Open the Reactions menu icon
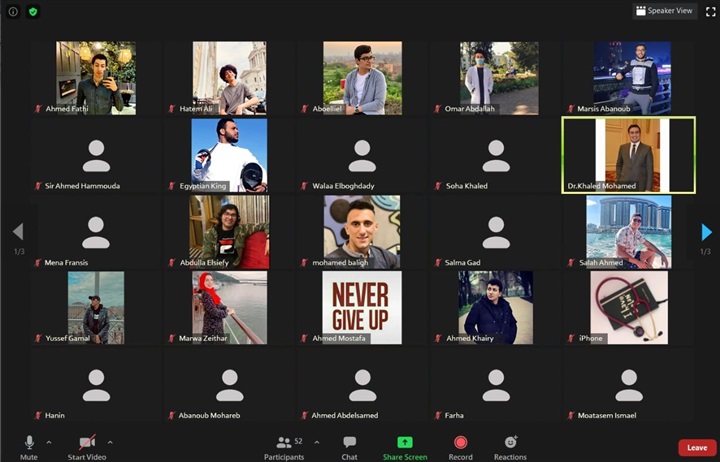 [510, 442]
